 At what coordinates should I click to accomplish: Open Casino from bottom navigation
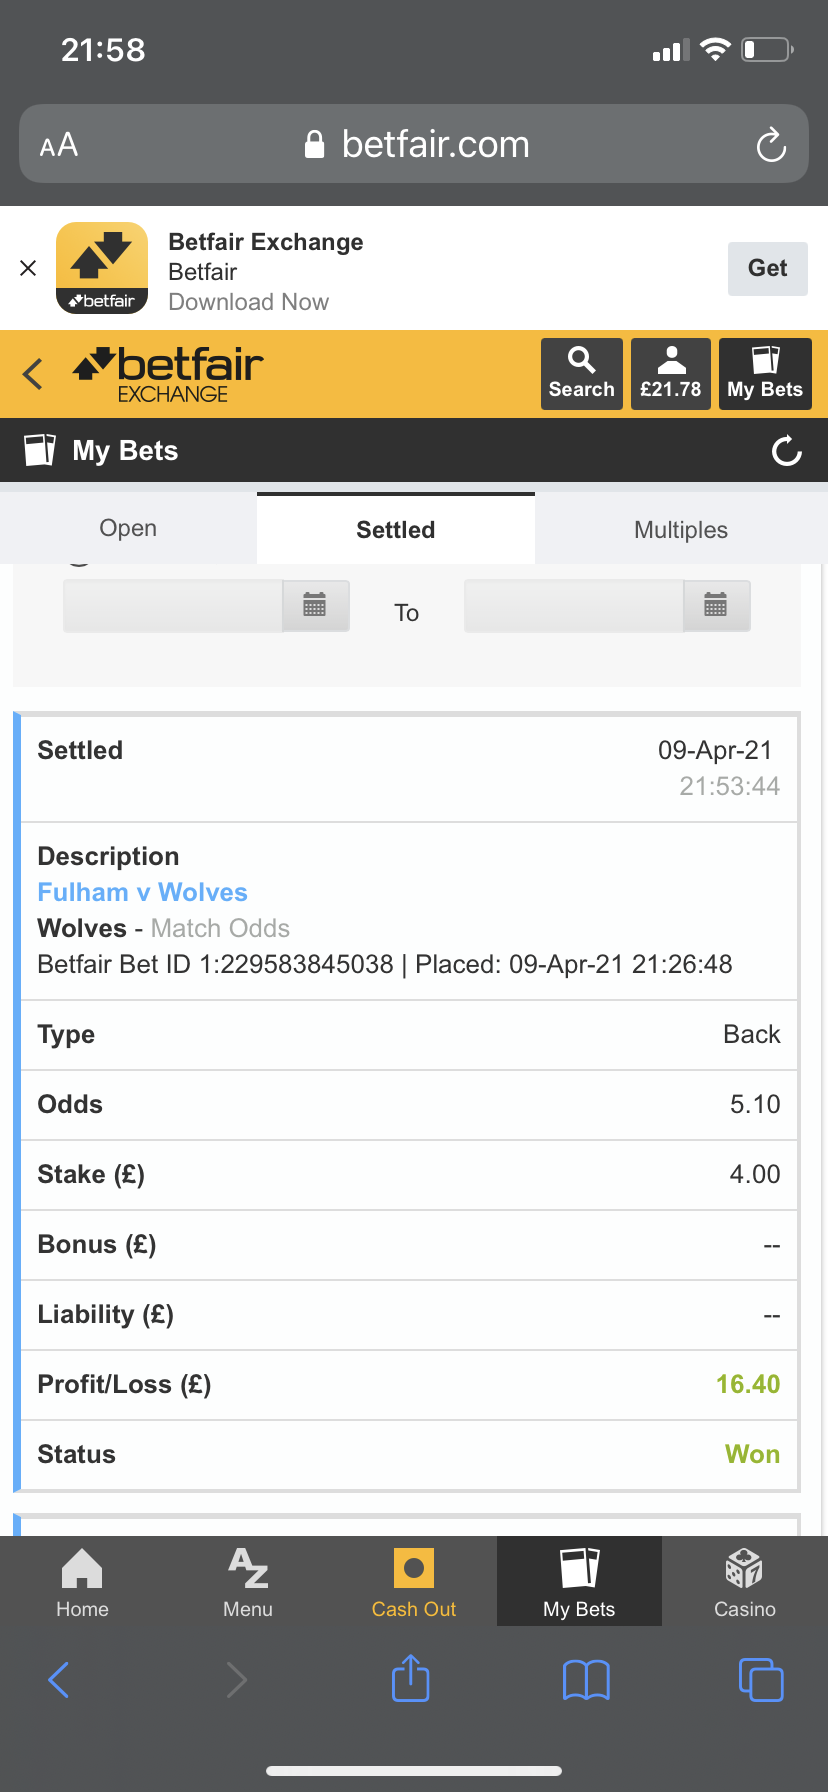point(745,1581)
